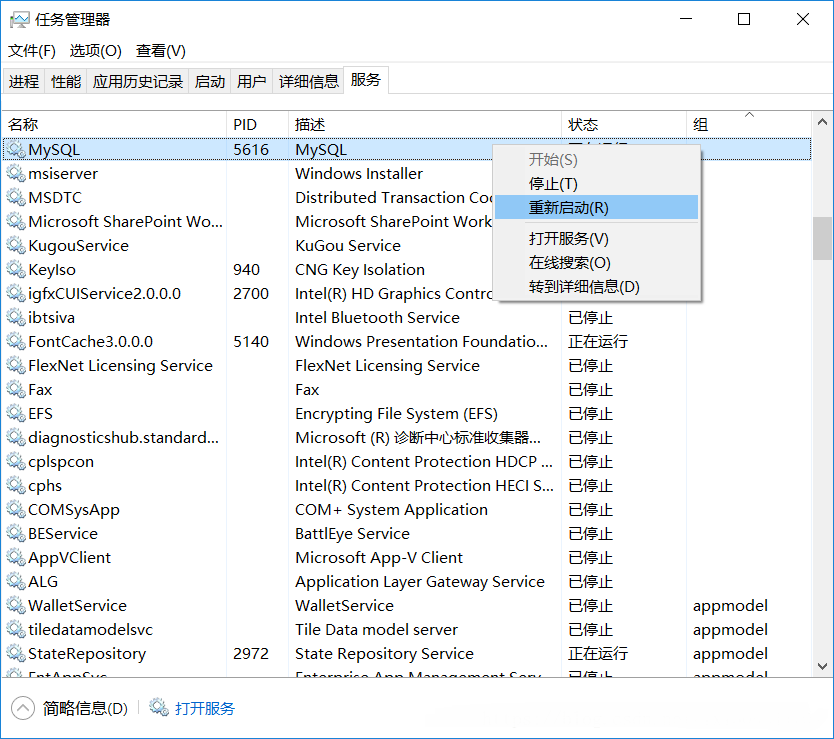Click the StateRepository service icon
This screenshot has height=739, width=834.
tap(16, 654)
